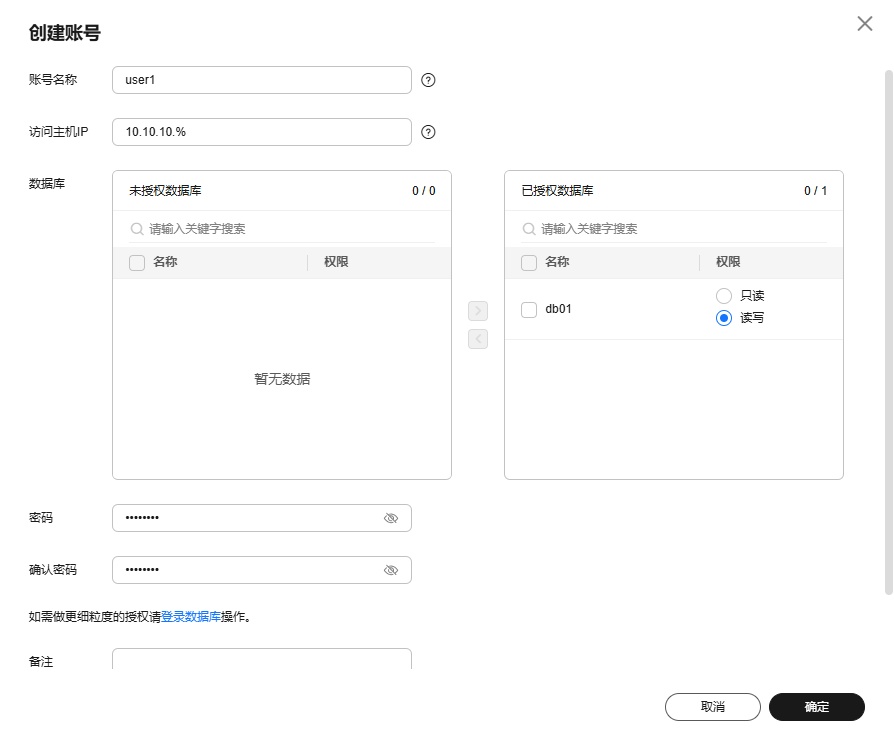894x746 pixels.
Task: Click the 账号名称 input field
Action: point(261,80)
